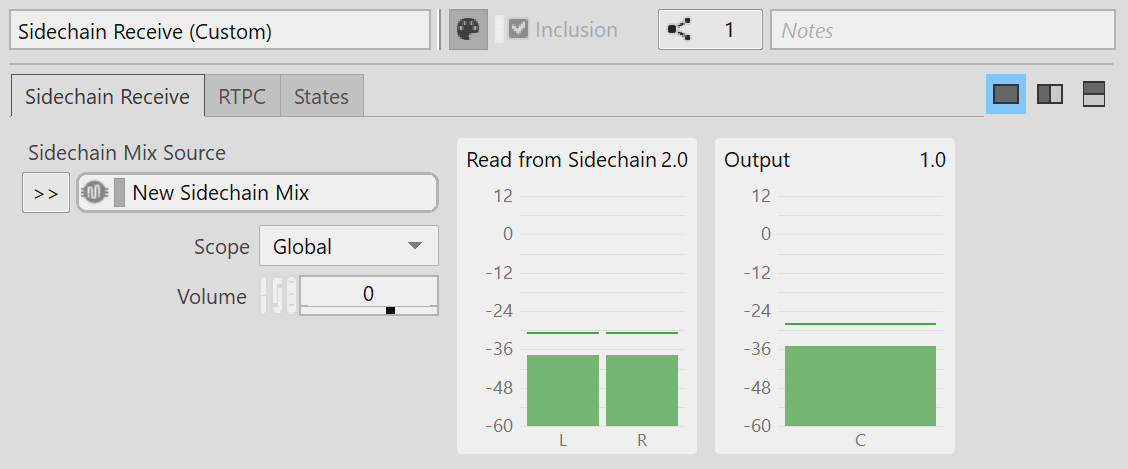Open the Scope dropdown set to Global

click(348, 246)
